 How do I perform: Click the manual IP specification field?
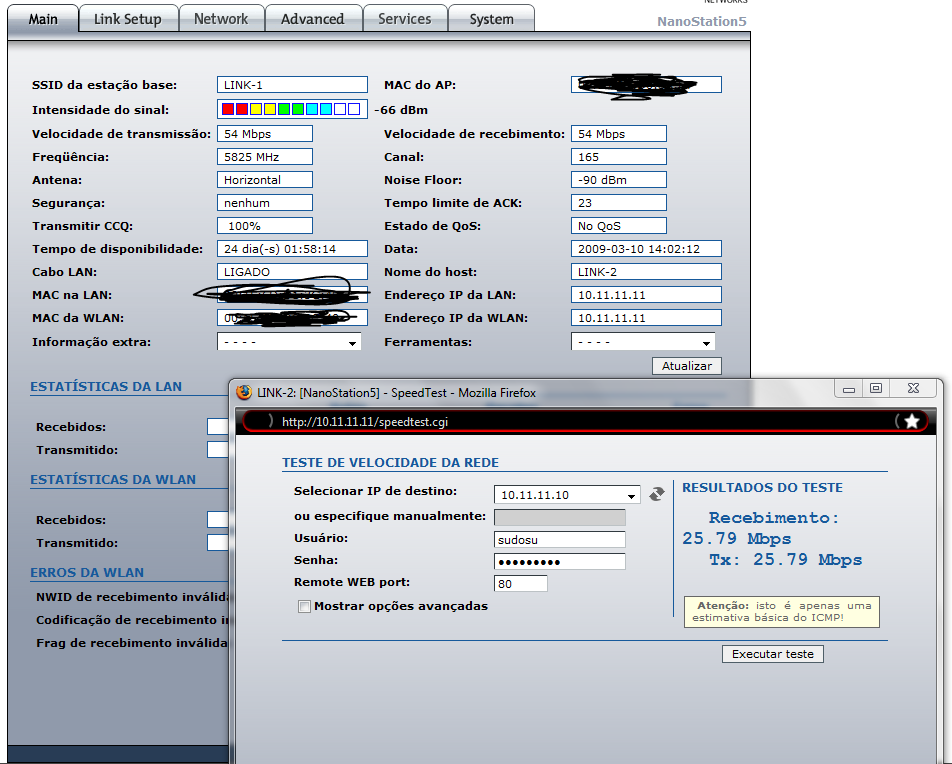[559, 517]
